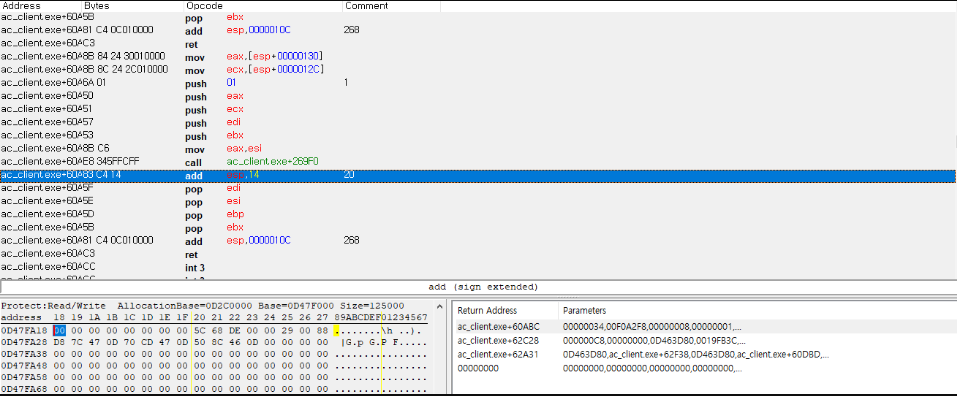Select hex byte '29' in the first row
This screenshot has height=396, width=957.
287,330
